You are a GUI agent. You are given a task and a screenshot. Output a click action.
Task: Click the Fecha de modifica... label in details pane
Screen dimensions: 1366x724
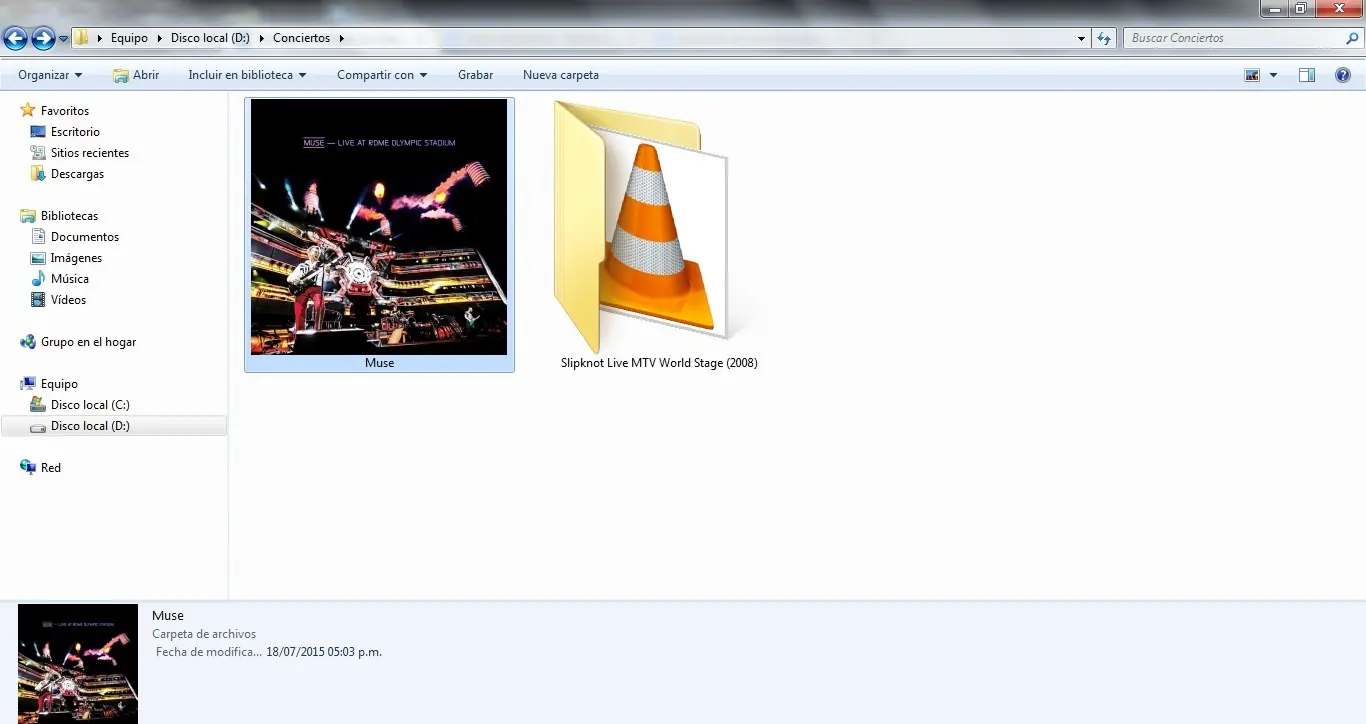point(209,652)
